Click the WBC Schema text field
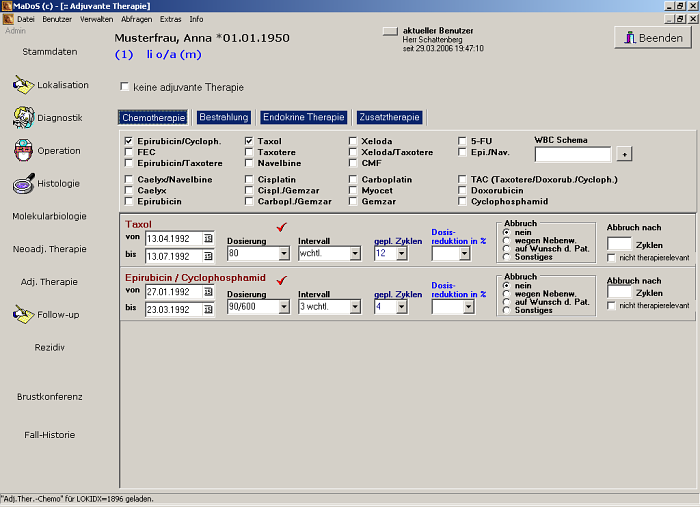700x507 pixels. click(x=572, y=154)
